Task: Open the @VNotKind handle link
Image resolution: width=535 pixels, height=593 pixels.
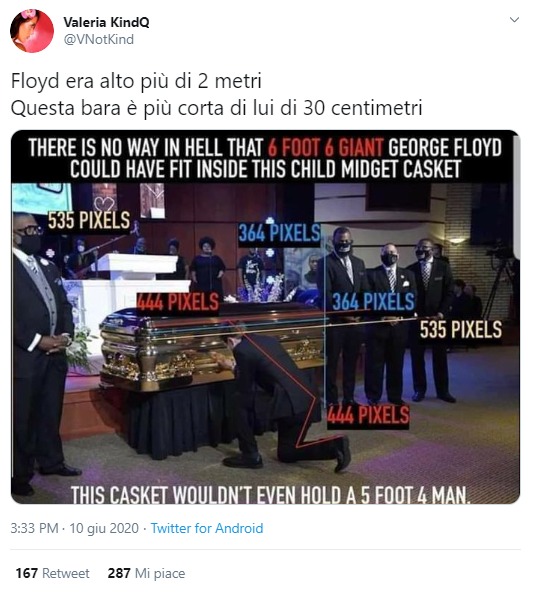Action: coord(98,39)
